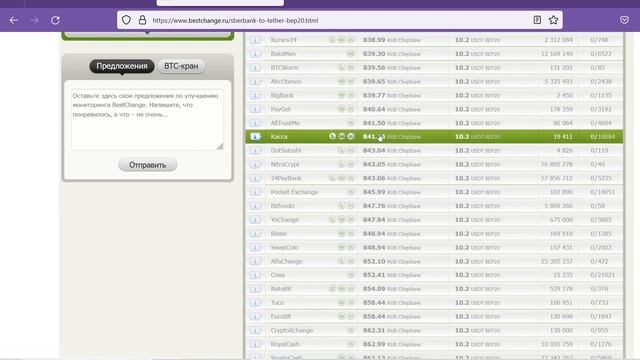Viewport: 640px width, 360px height.
Task: Click the 852.10 rate value
Action: click(374, 262)
